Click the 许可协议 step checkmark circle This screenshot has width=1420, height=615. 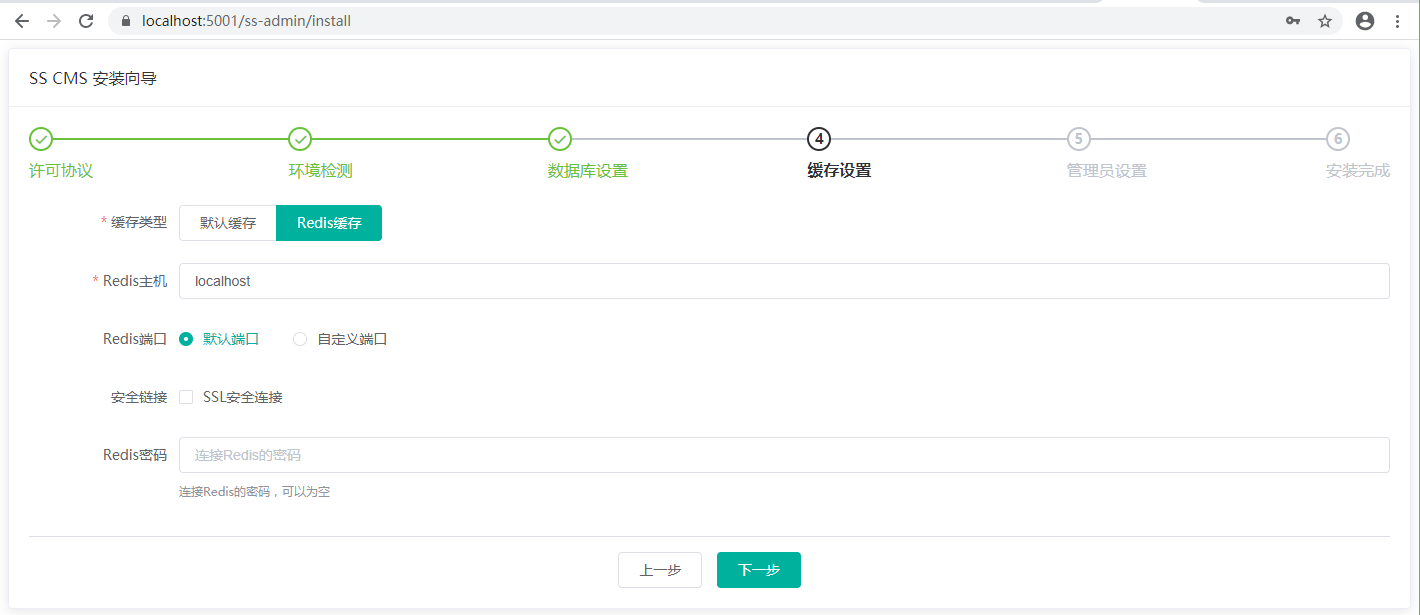click(x=41, y=139)
